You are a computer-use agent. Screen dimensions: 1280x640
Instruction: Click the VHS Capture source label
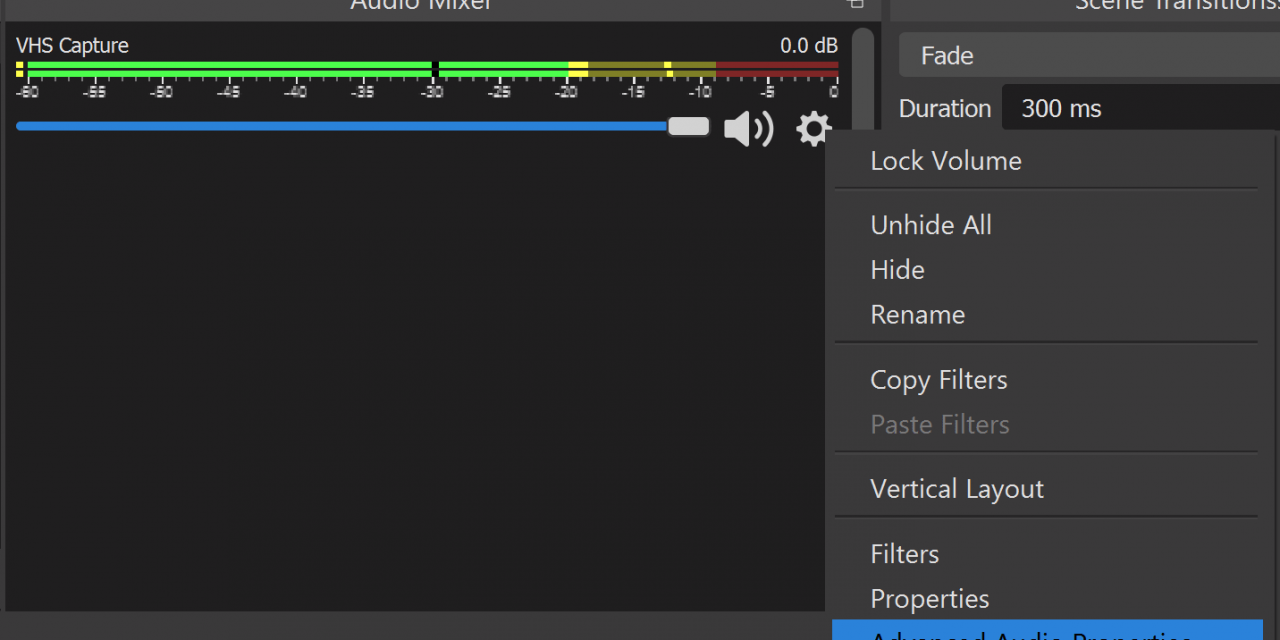[72, 46]
